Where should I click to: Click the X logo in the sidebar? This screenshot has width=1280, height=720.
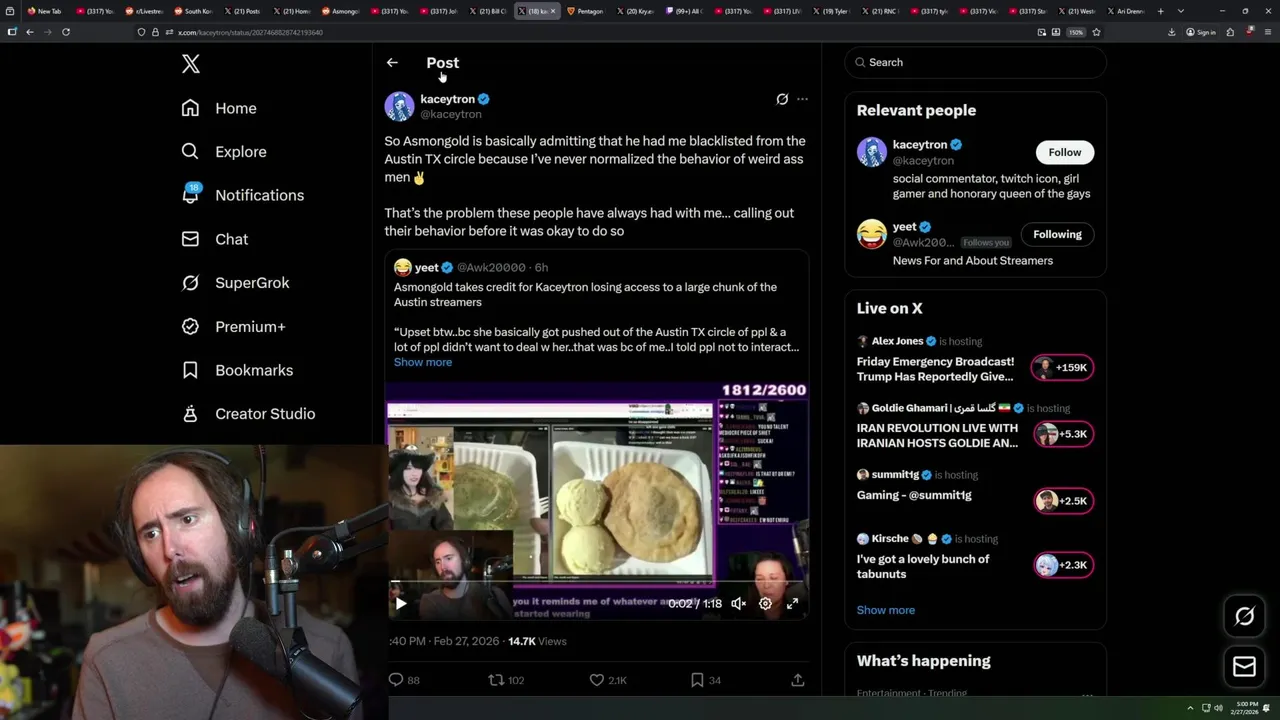coord(190,64)
